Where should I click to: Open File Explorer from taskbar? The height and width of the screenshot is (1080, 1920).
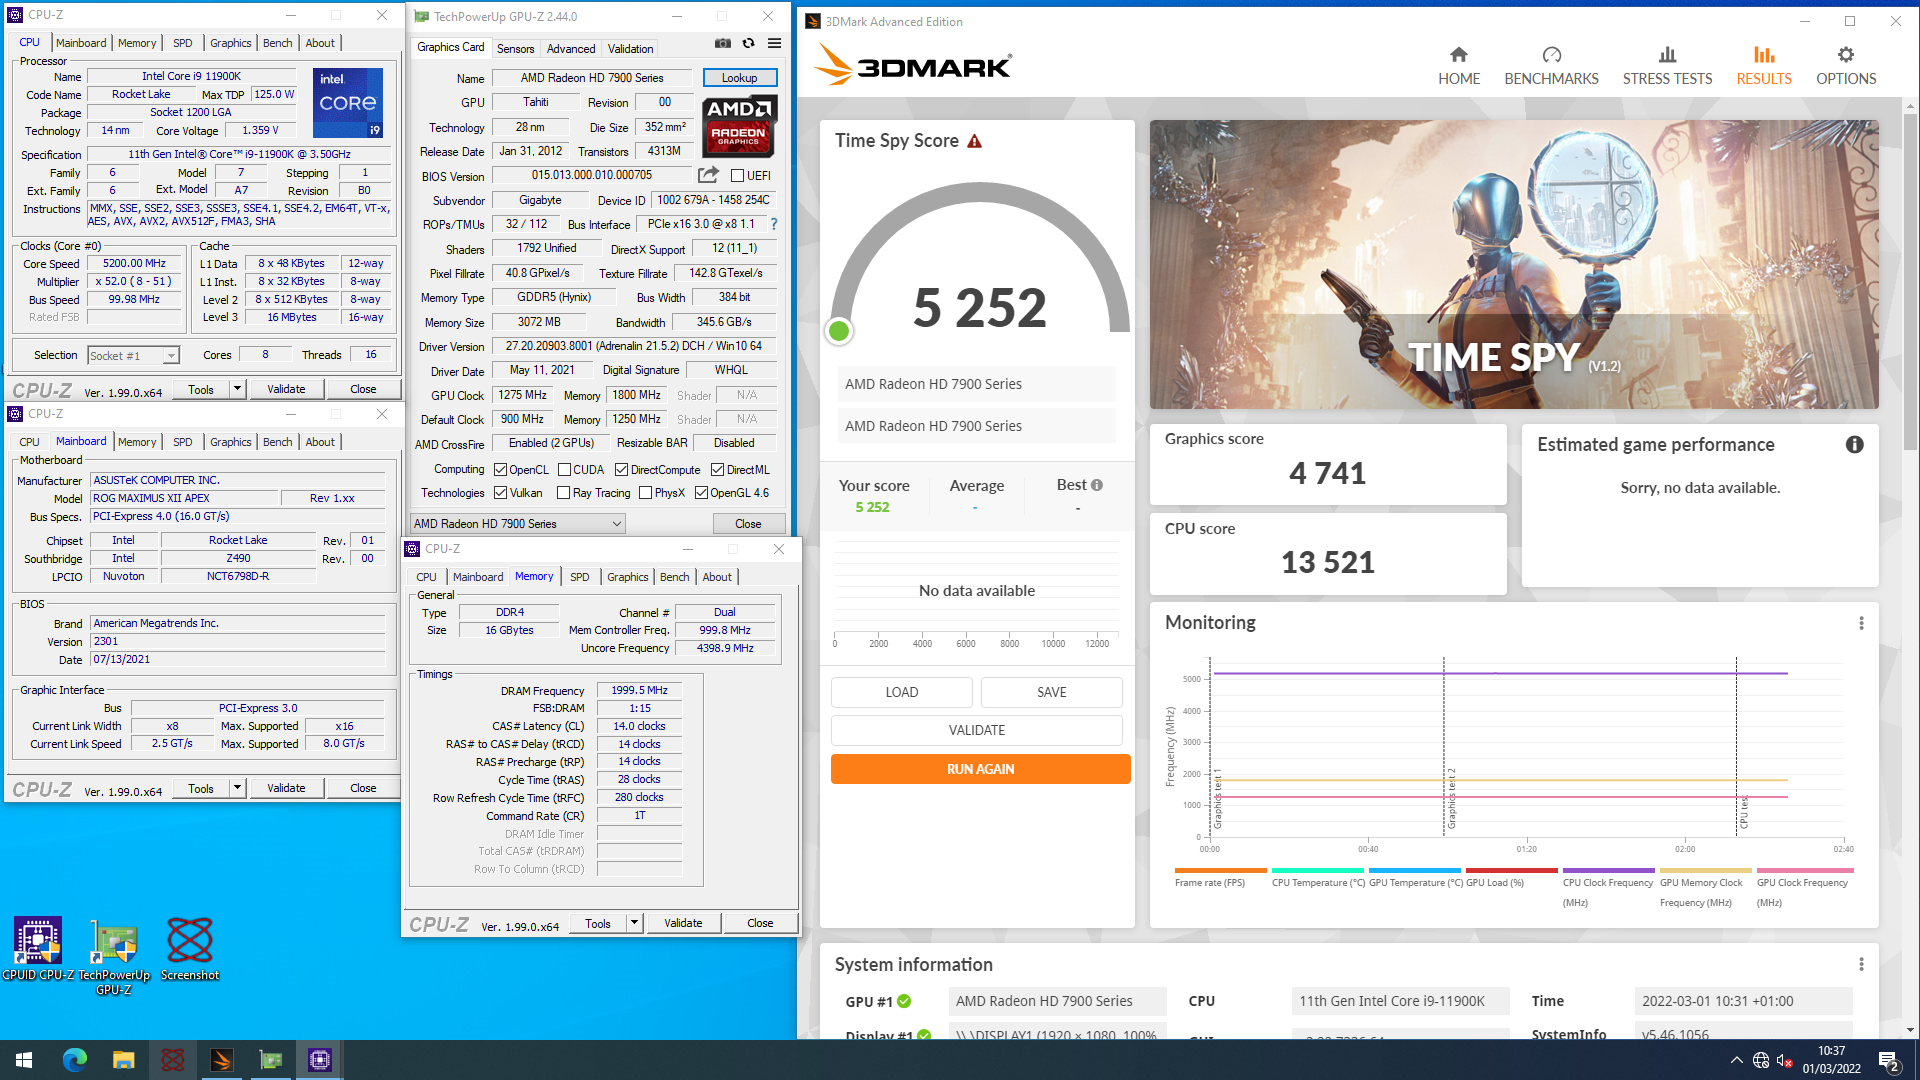(123, 1060)
